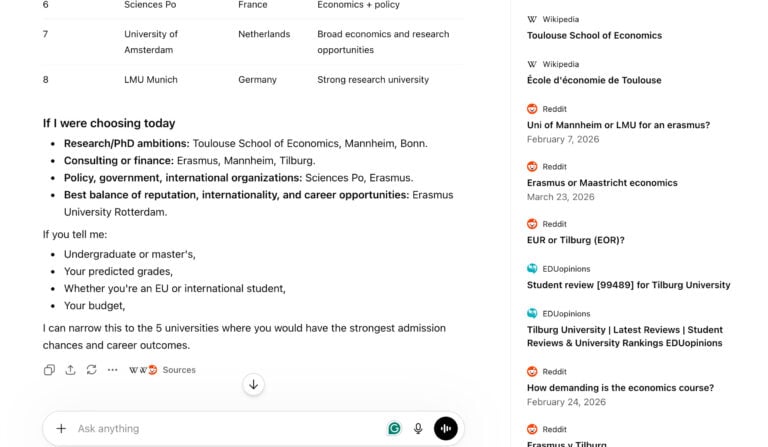
Task: Regenerate the response with the refresh icon
Action: pos(92,370)
